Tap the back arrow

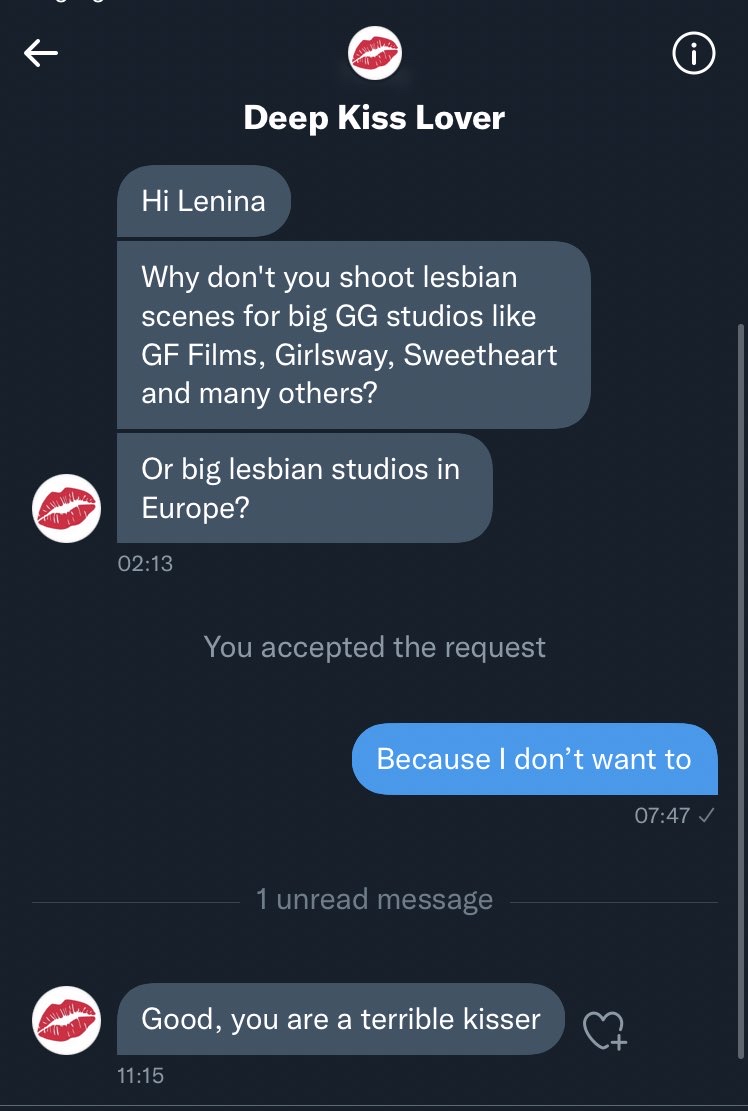click(x=41, y=54)
